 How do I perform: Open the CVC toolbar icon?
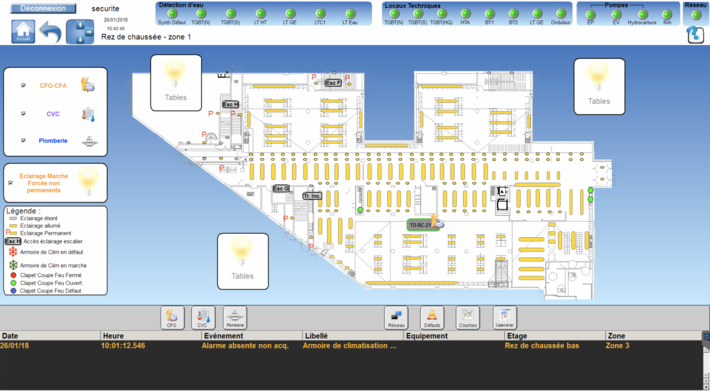[203, 317]
